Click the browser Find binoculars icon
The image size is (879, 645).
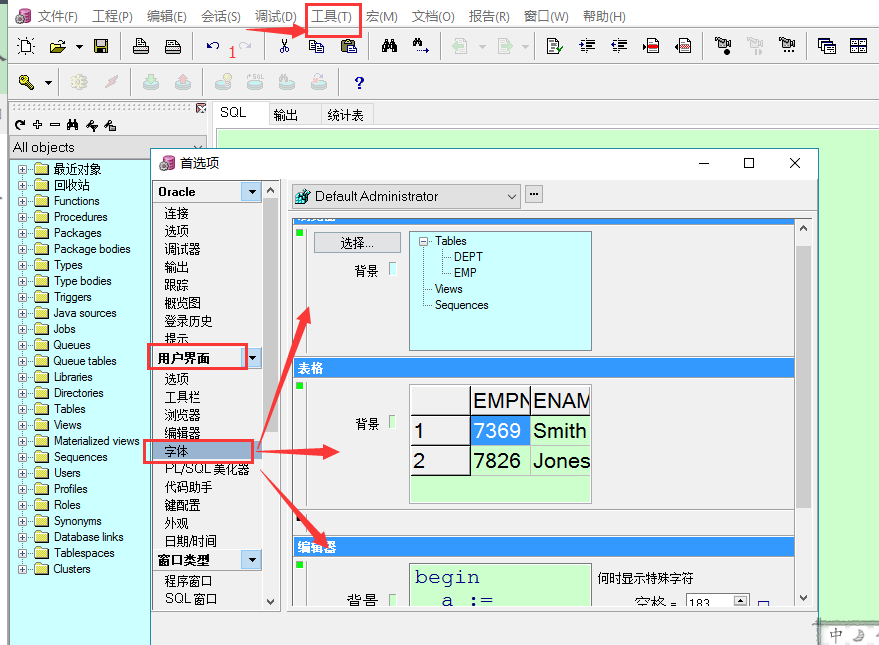tap(72, 125)
